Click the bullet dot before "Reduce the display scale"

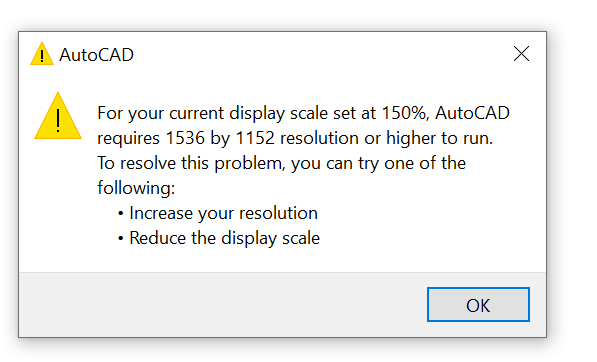click(x=121, y=239)
